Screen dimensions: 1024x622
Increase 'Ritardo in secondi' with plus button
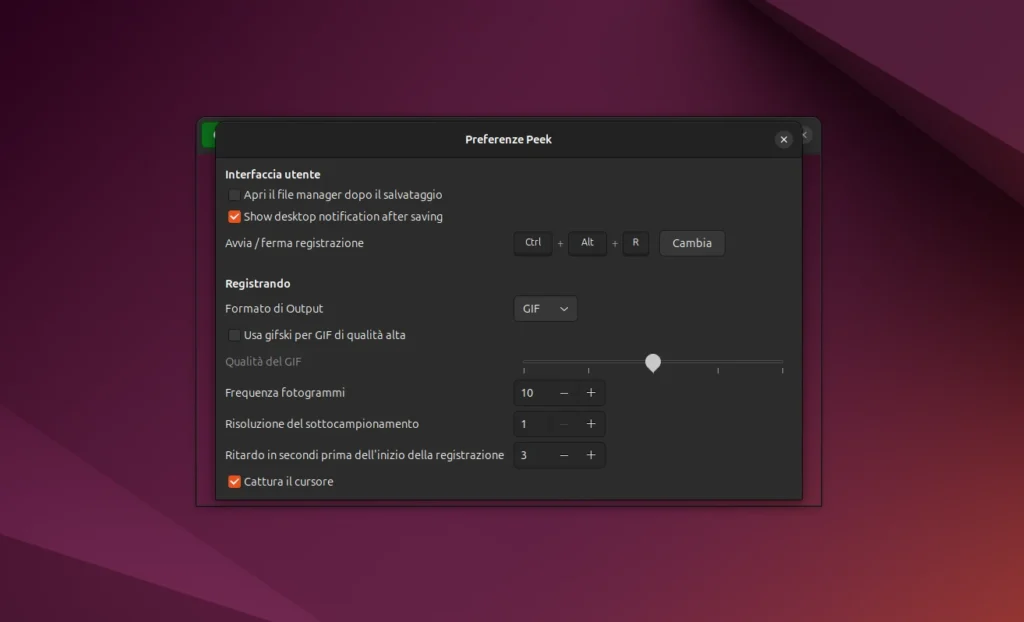click(x=591, y=455)
